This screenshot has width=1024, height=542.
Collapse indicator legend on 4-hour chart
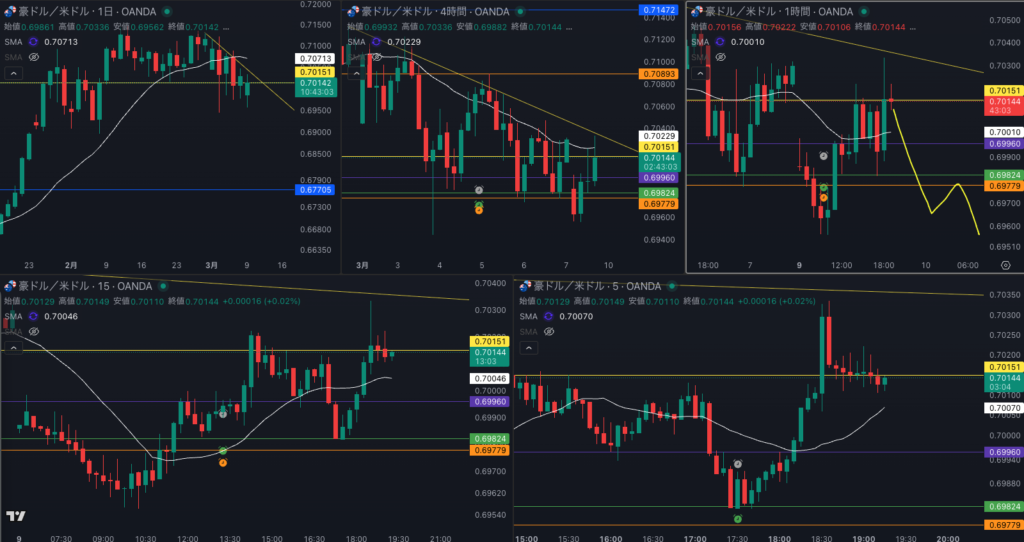point(354,73)
